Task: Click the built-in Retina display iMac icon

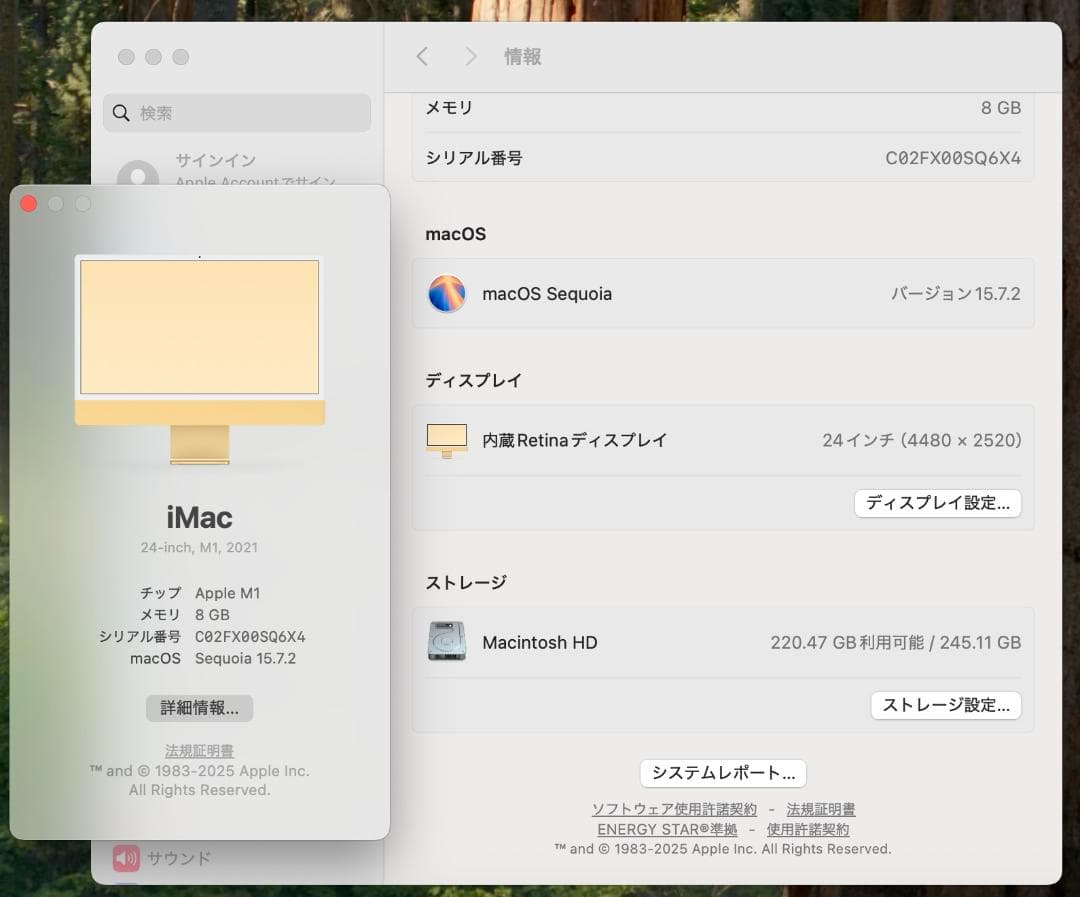Action: coord(446,441)
